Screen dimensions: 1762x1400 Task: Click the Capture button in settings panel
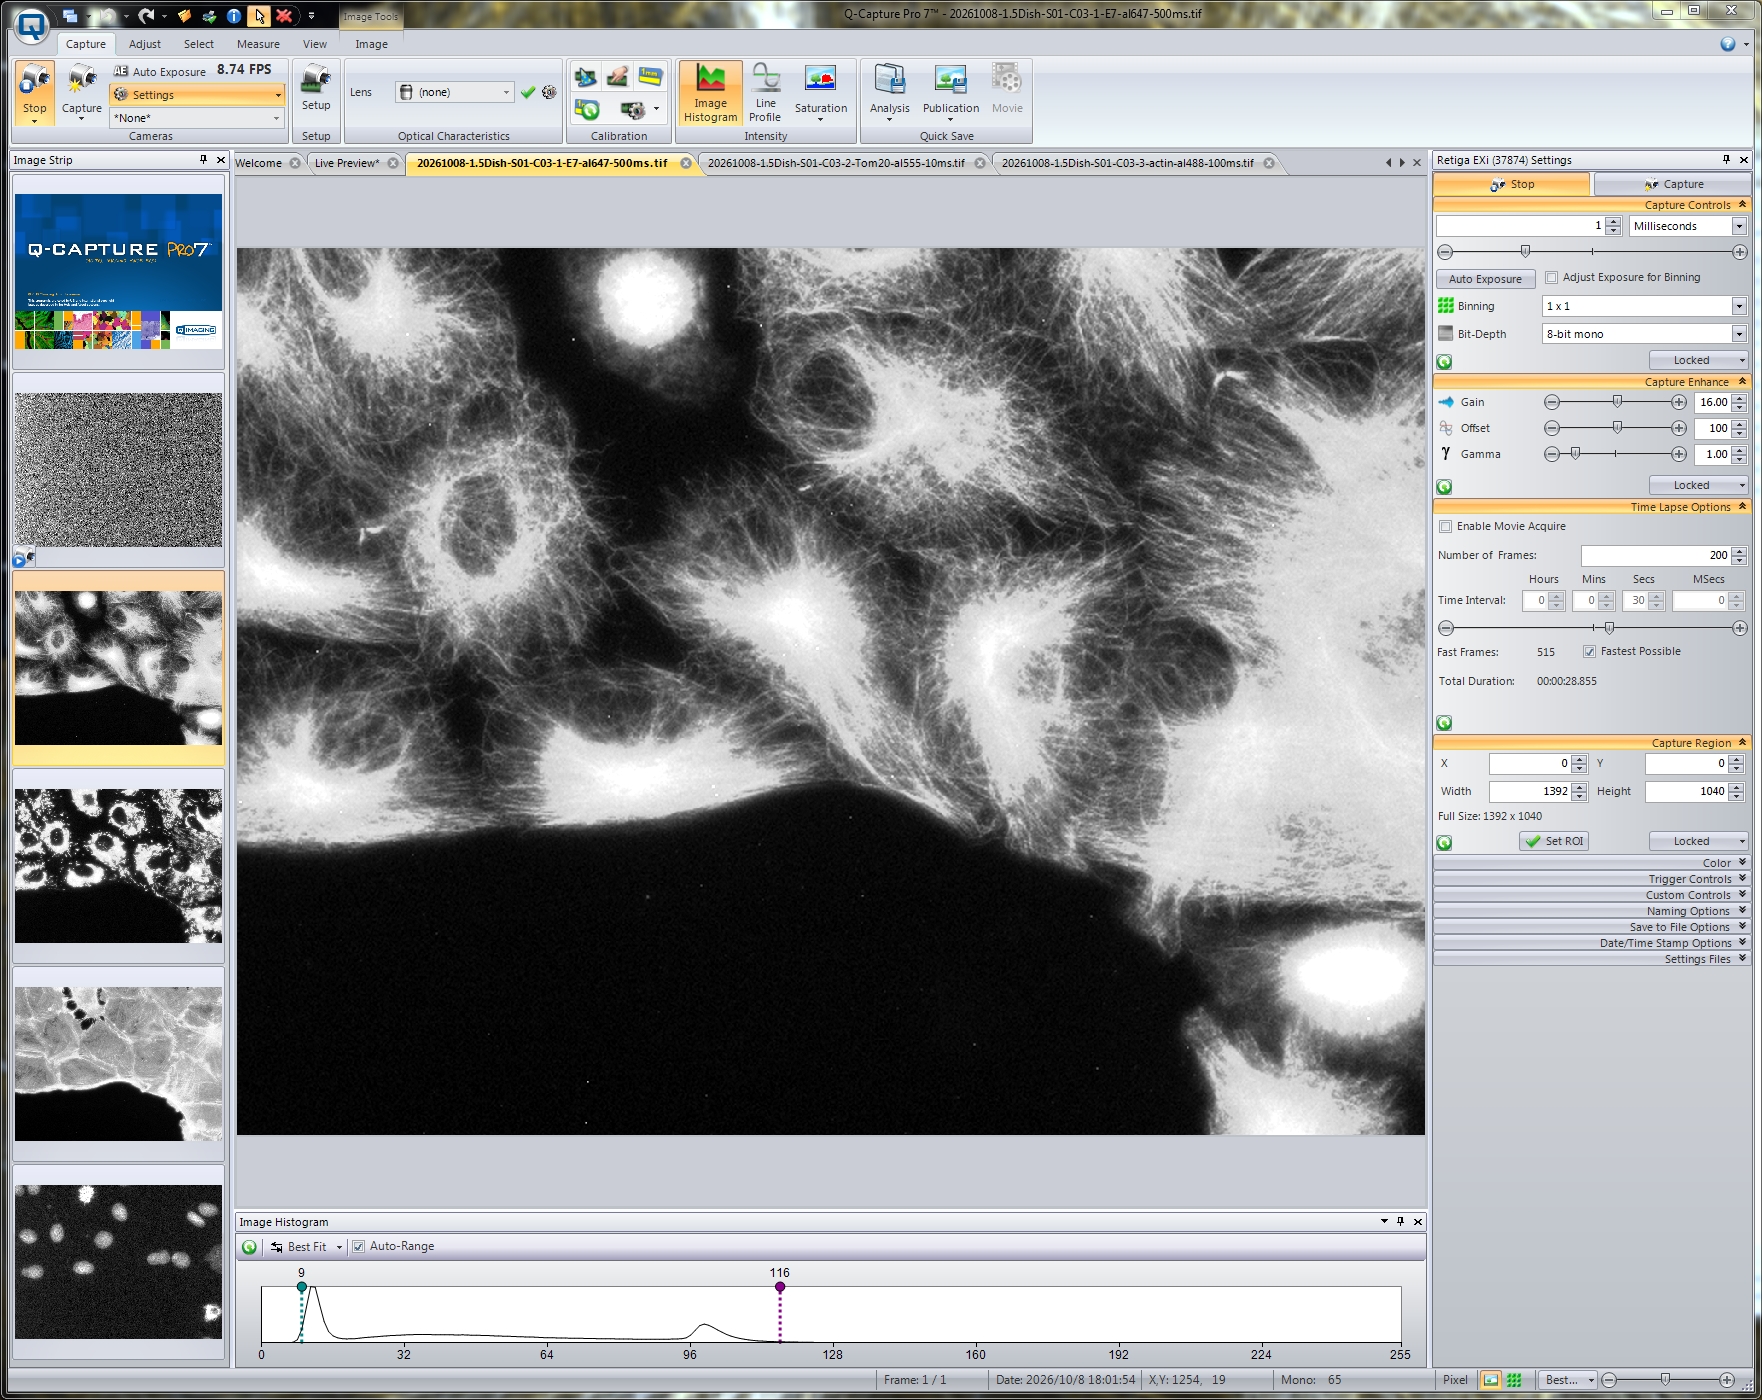tap(1672, 184)
